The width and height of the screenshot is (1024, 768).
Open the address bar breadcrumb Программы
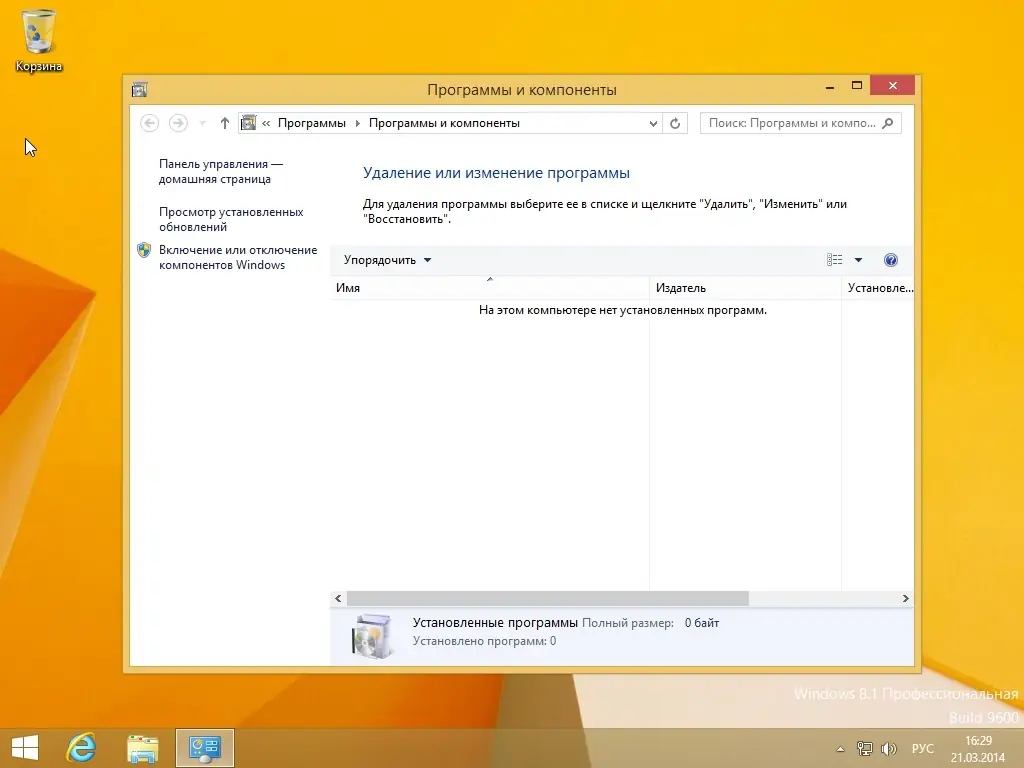tap(311, 122)
